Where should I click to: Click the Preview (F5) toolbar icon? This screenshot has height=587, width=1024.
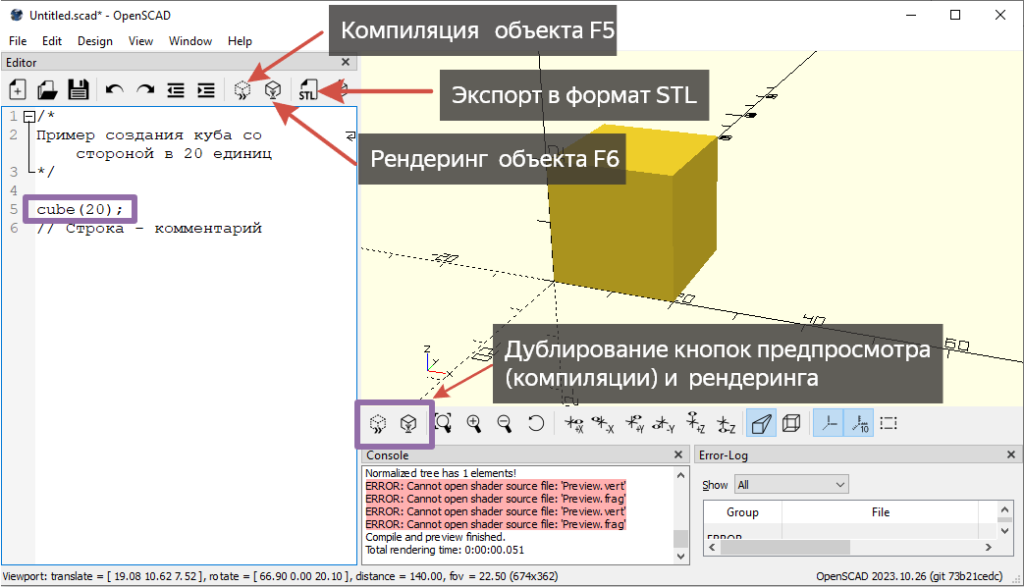(x=241, y=89)
